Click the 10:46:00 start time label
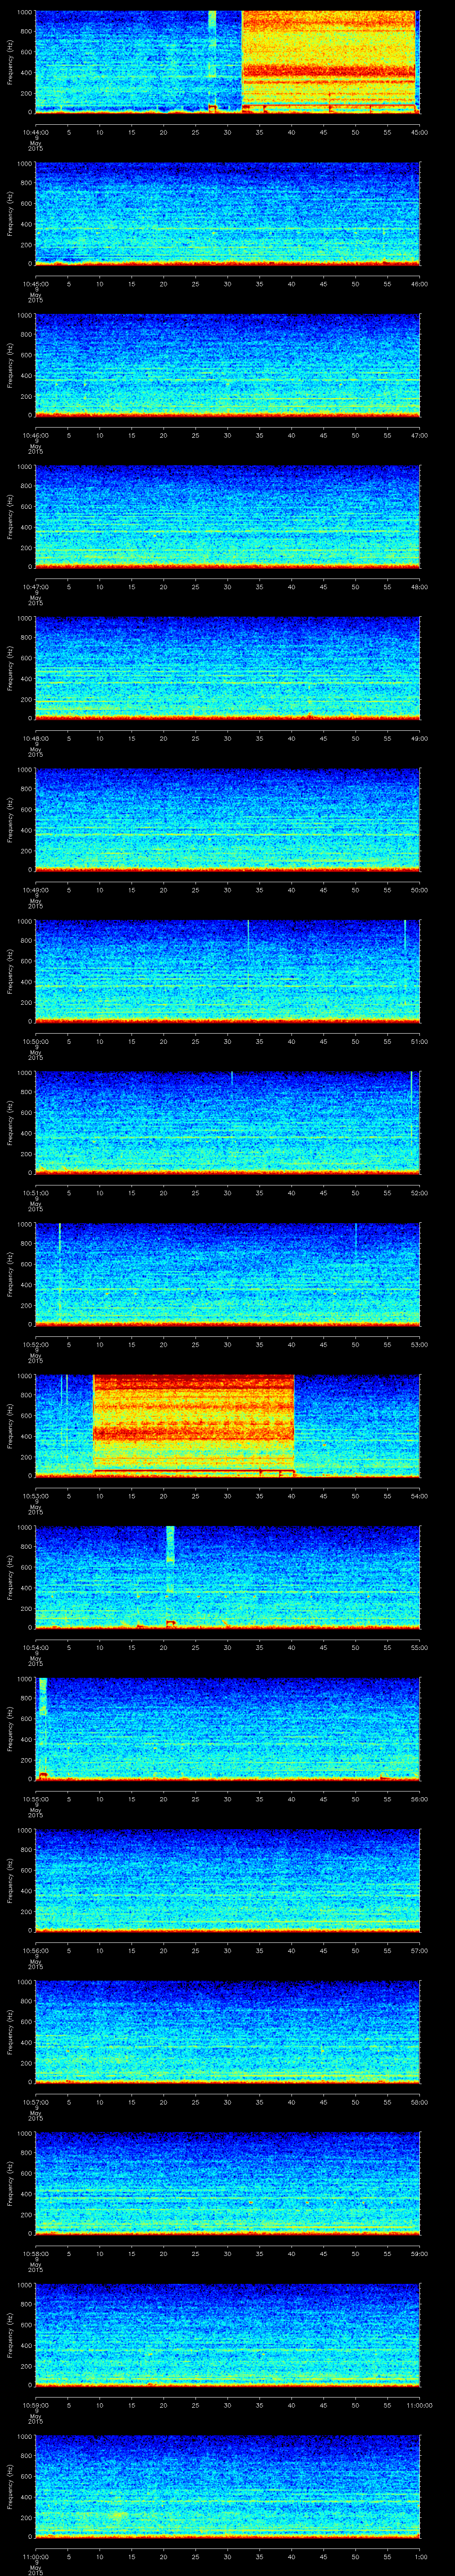Viewport: 455px width, 2576px height. click(35, 435)
